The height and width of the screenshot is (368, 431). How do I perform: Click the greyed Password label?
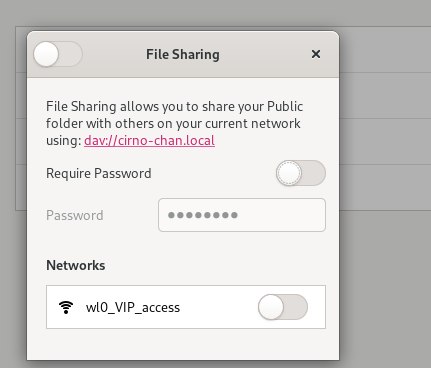75,215
